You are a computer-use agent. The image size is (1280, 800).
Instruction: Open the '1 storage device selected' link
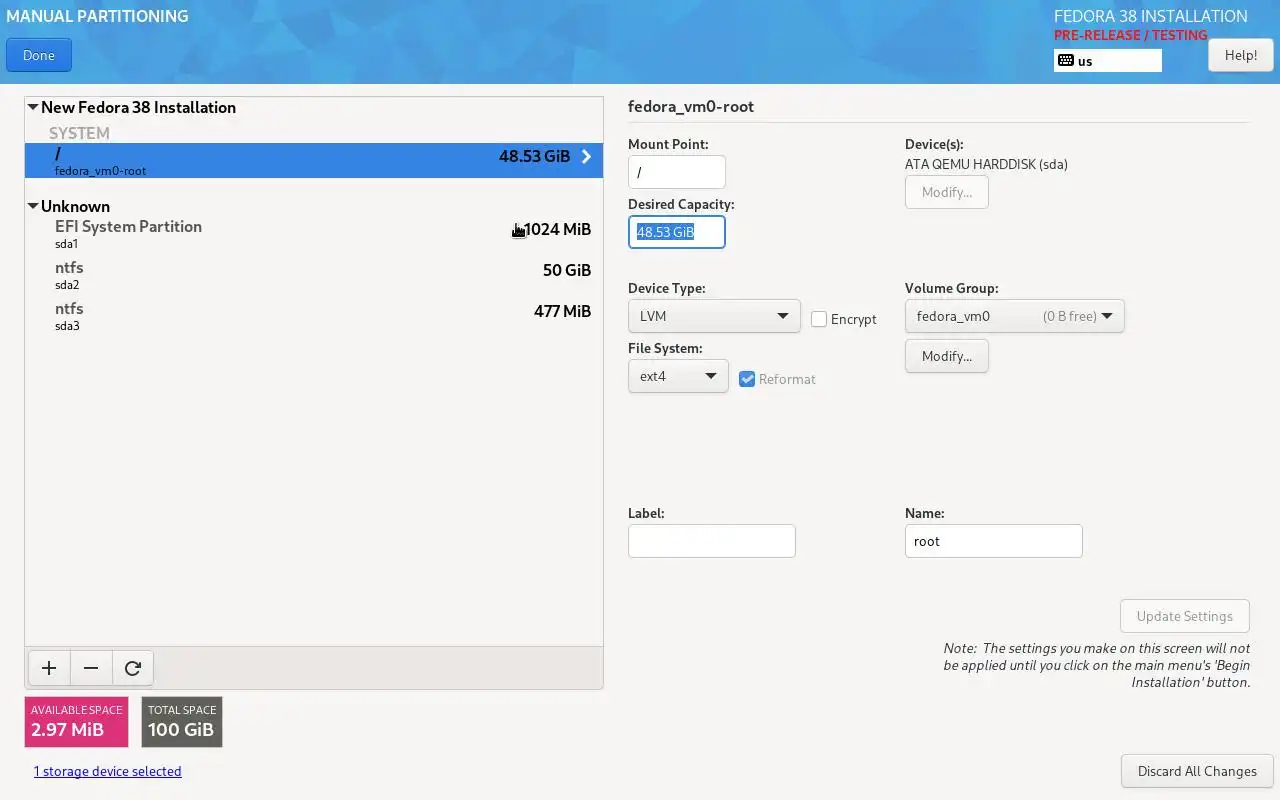coord(108,771)
